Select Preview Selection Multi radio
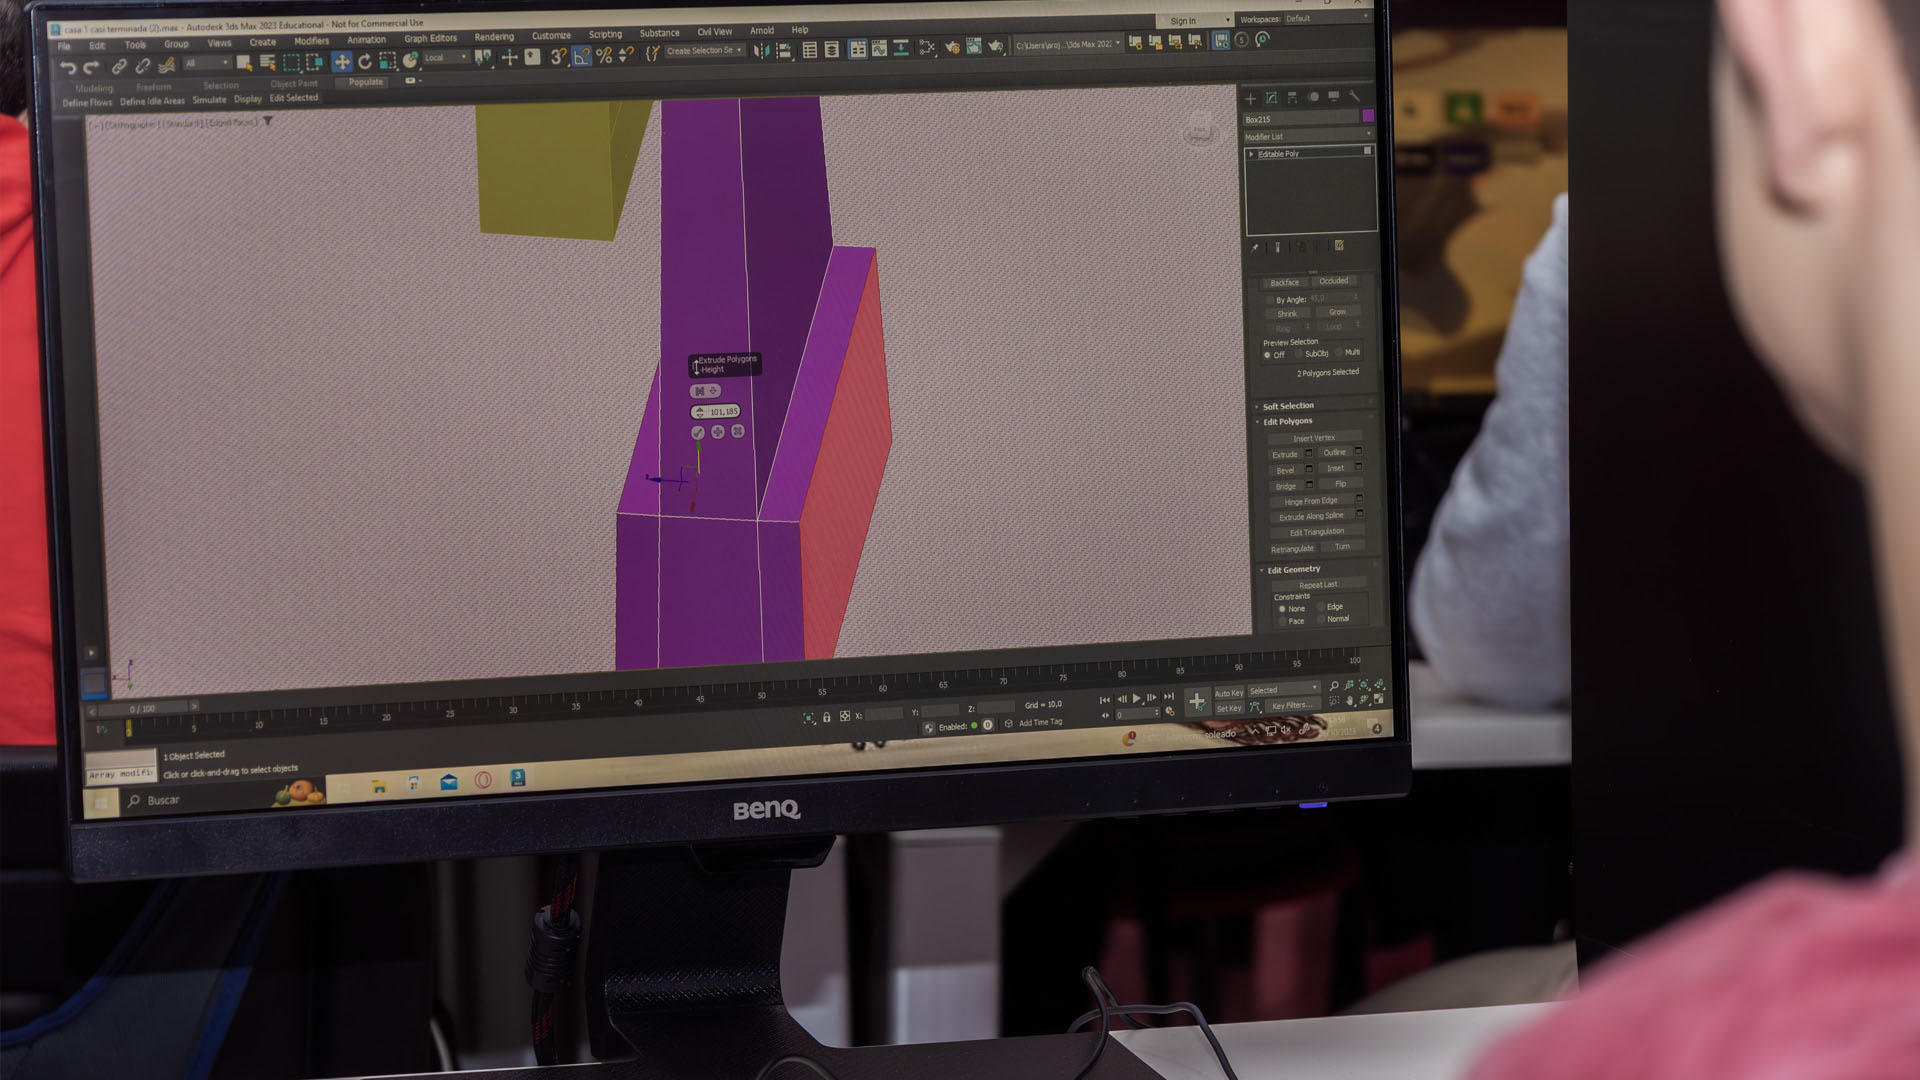 1339,352
